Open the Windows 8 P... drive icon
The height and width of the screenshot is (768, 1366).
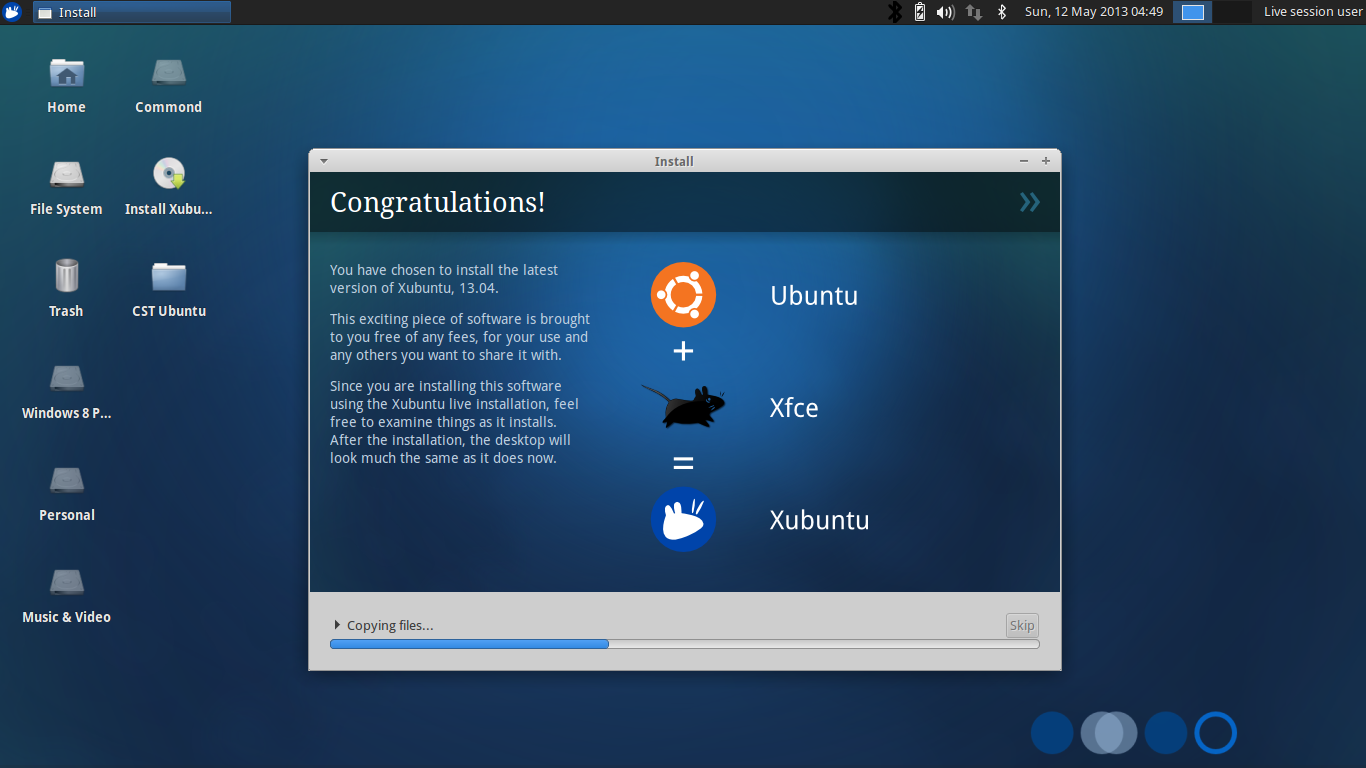click(x=67, y=379)
